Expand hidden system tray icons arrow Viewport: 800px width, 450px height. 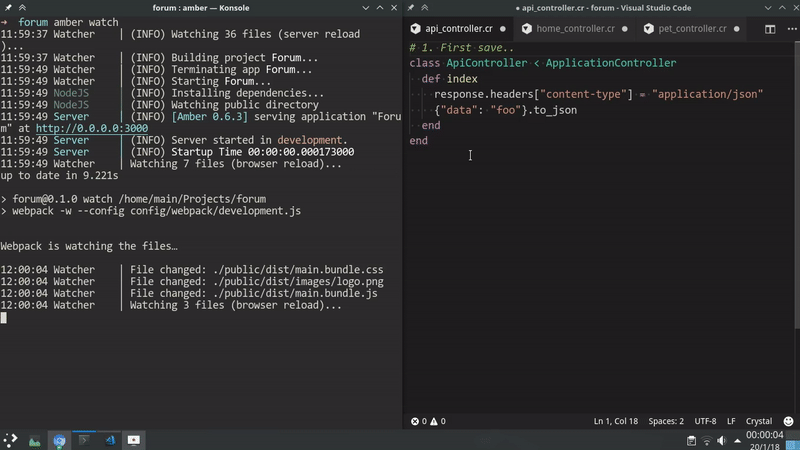[x=737, y=441]
